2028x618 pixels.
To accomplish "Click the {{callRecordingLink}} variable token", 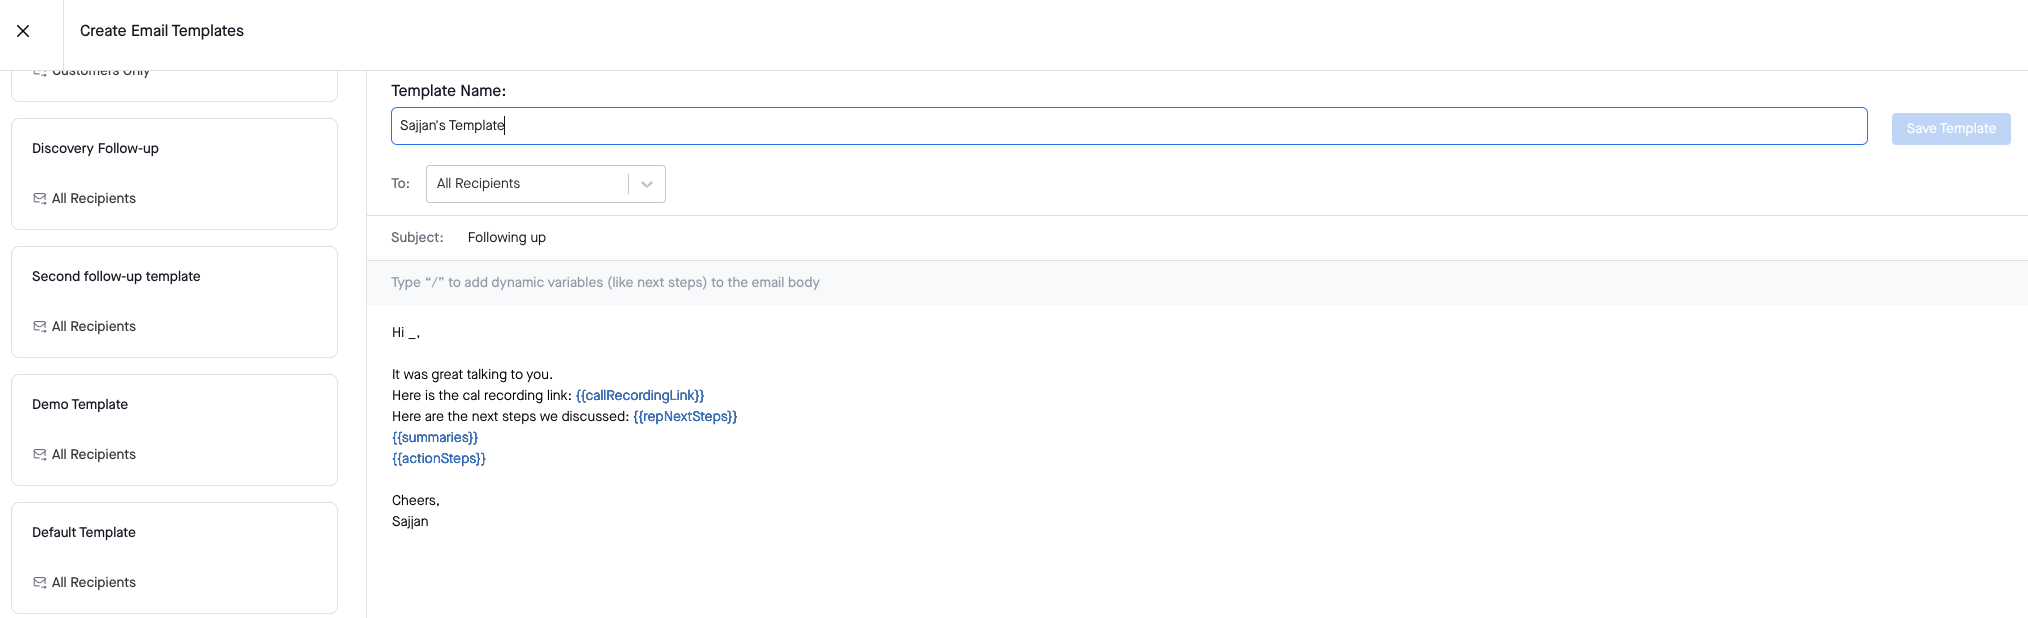I will (x=640, y=395).
